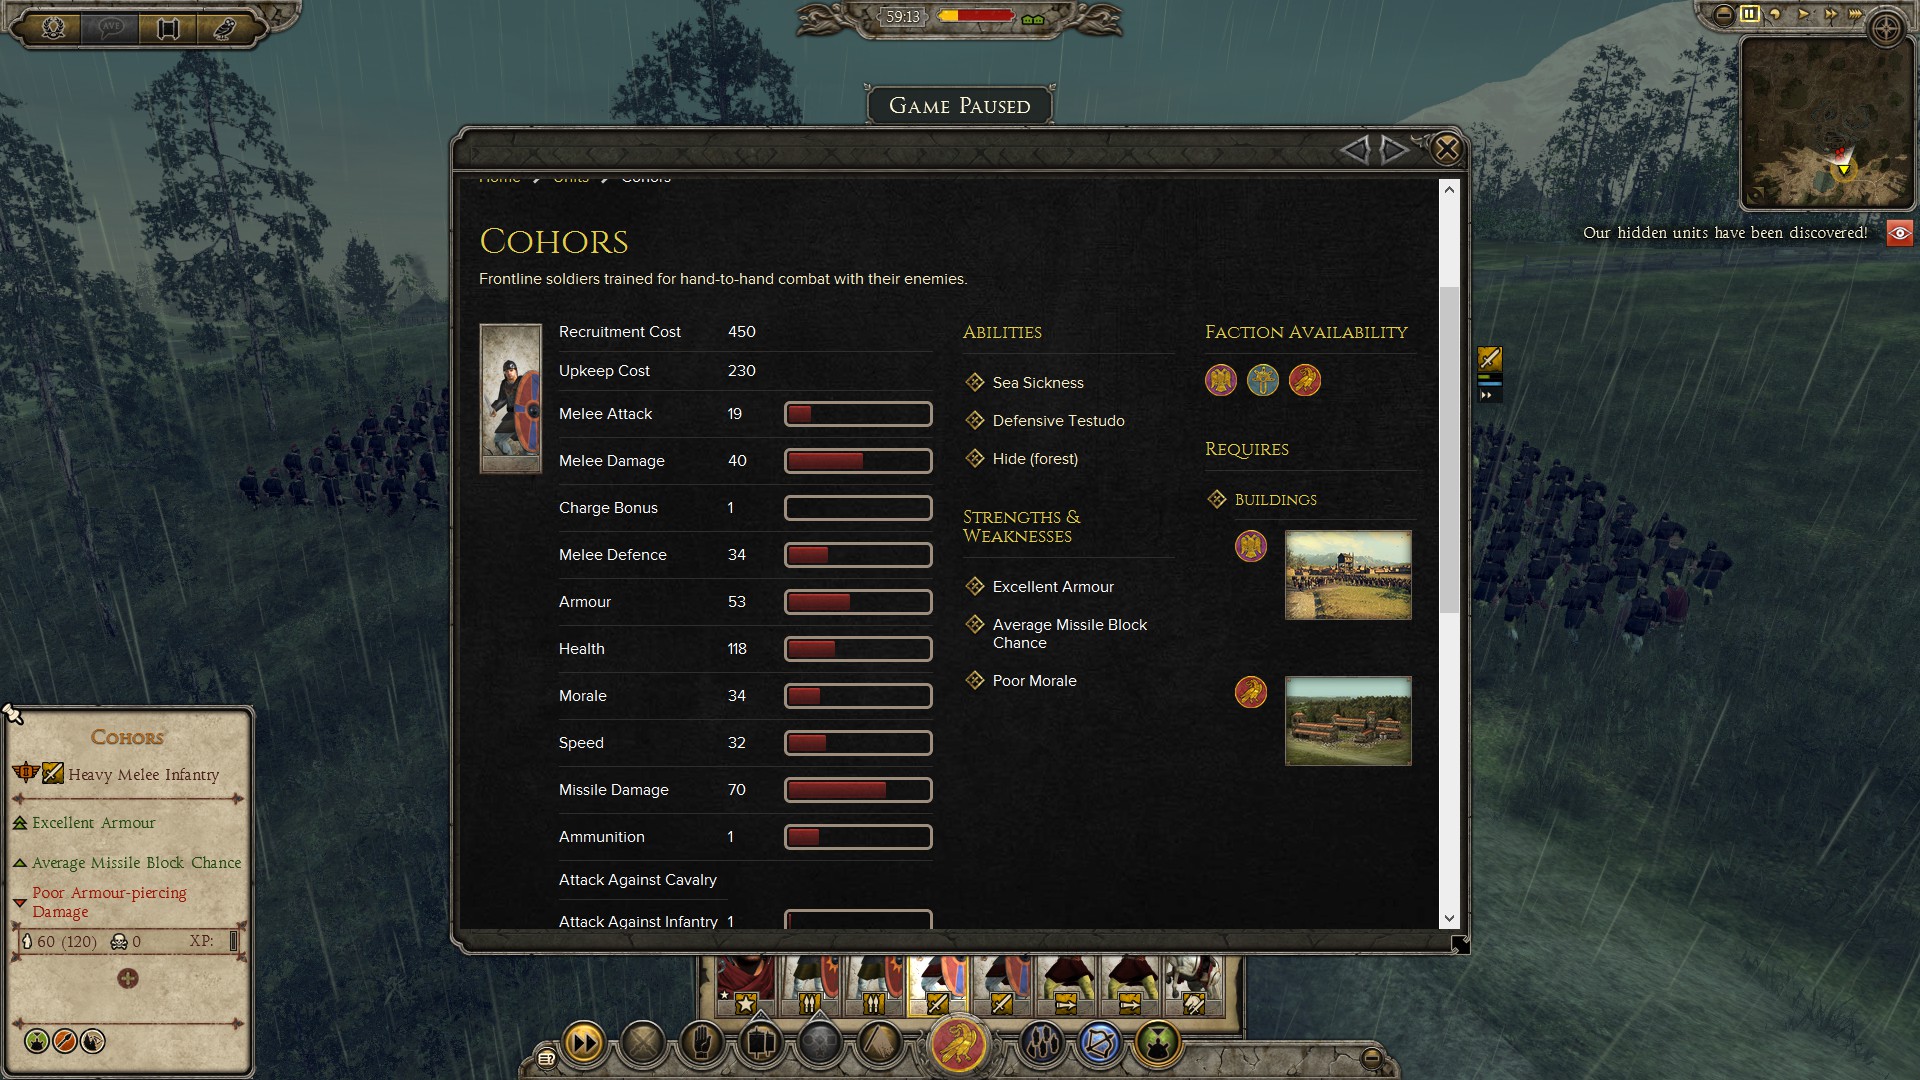
Task: Open Defensive Testudo ability link
Action: (1058, 421)
